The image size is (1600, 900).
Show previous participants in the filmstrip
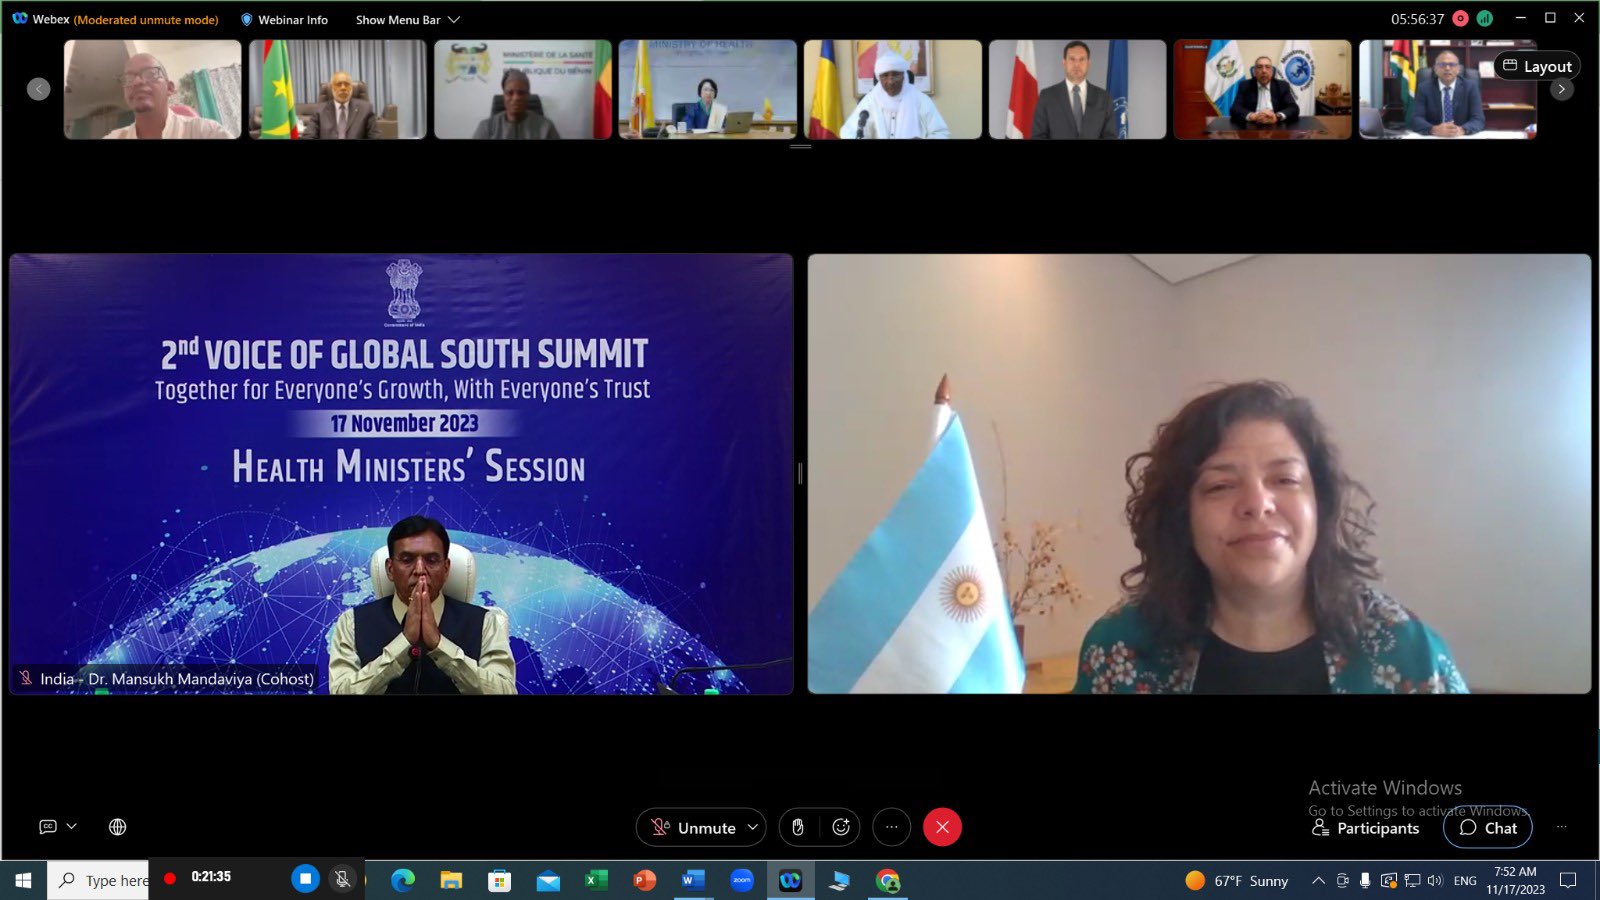click(38, 89)
